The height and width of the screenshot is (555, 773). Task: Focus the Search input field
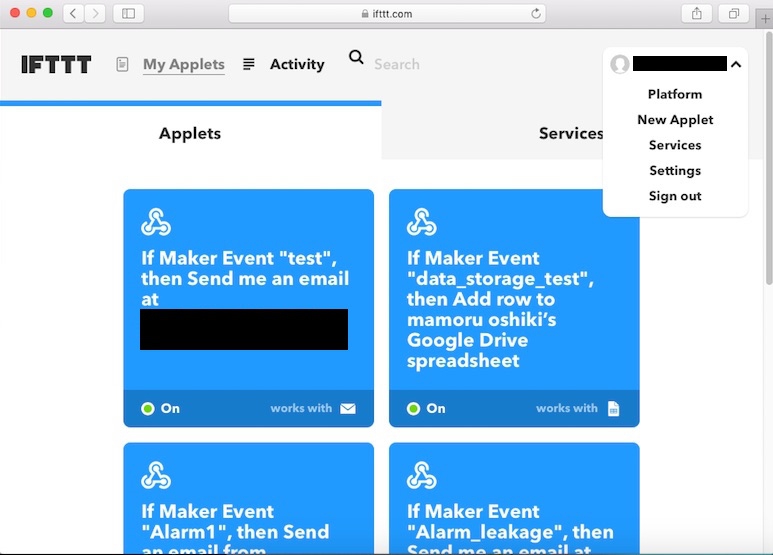pos(397,64)
